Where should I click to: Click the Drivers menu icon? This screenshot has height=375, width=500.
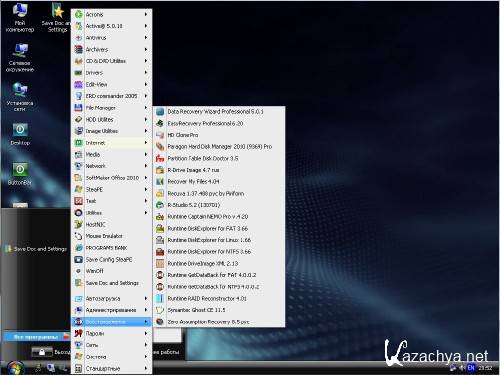[x=78, y=73]
